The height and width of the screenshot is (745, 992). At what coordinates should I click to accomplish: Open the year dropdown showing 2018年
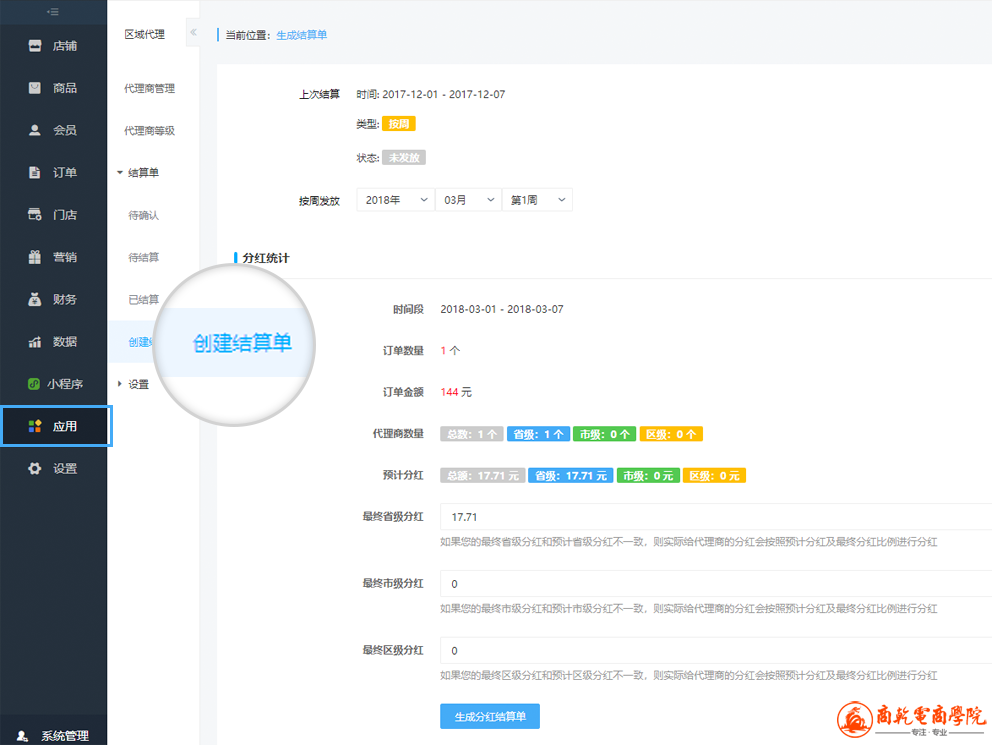coord(395,200)
